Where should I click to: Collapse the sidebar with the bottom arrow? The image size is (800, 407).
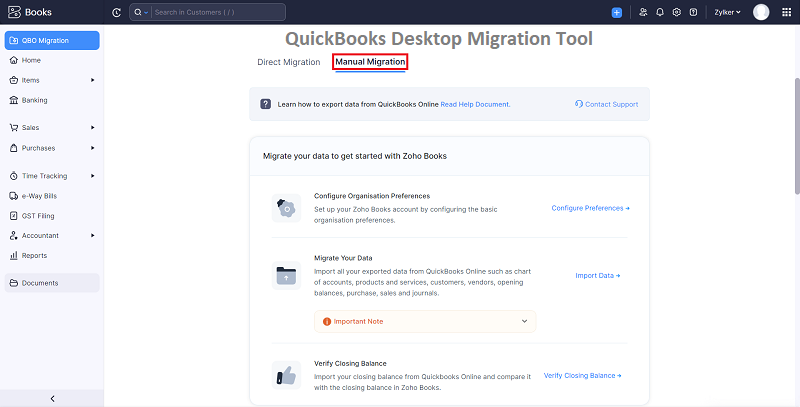[x=52, y=399]
